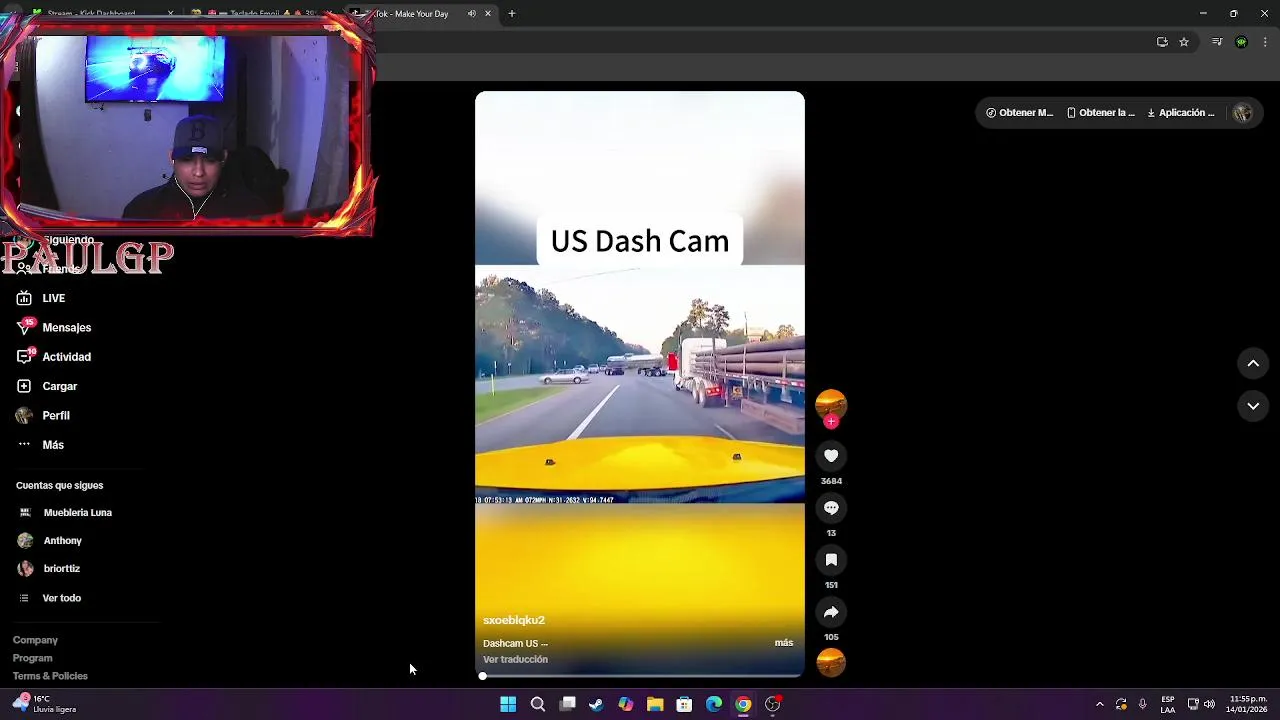Open LIVE from the sidebar
This screenshot has width=1280, height=720.
(x=41, y=298)
